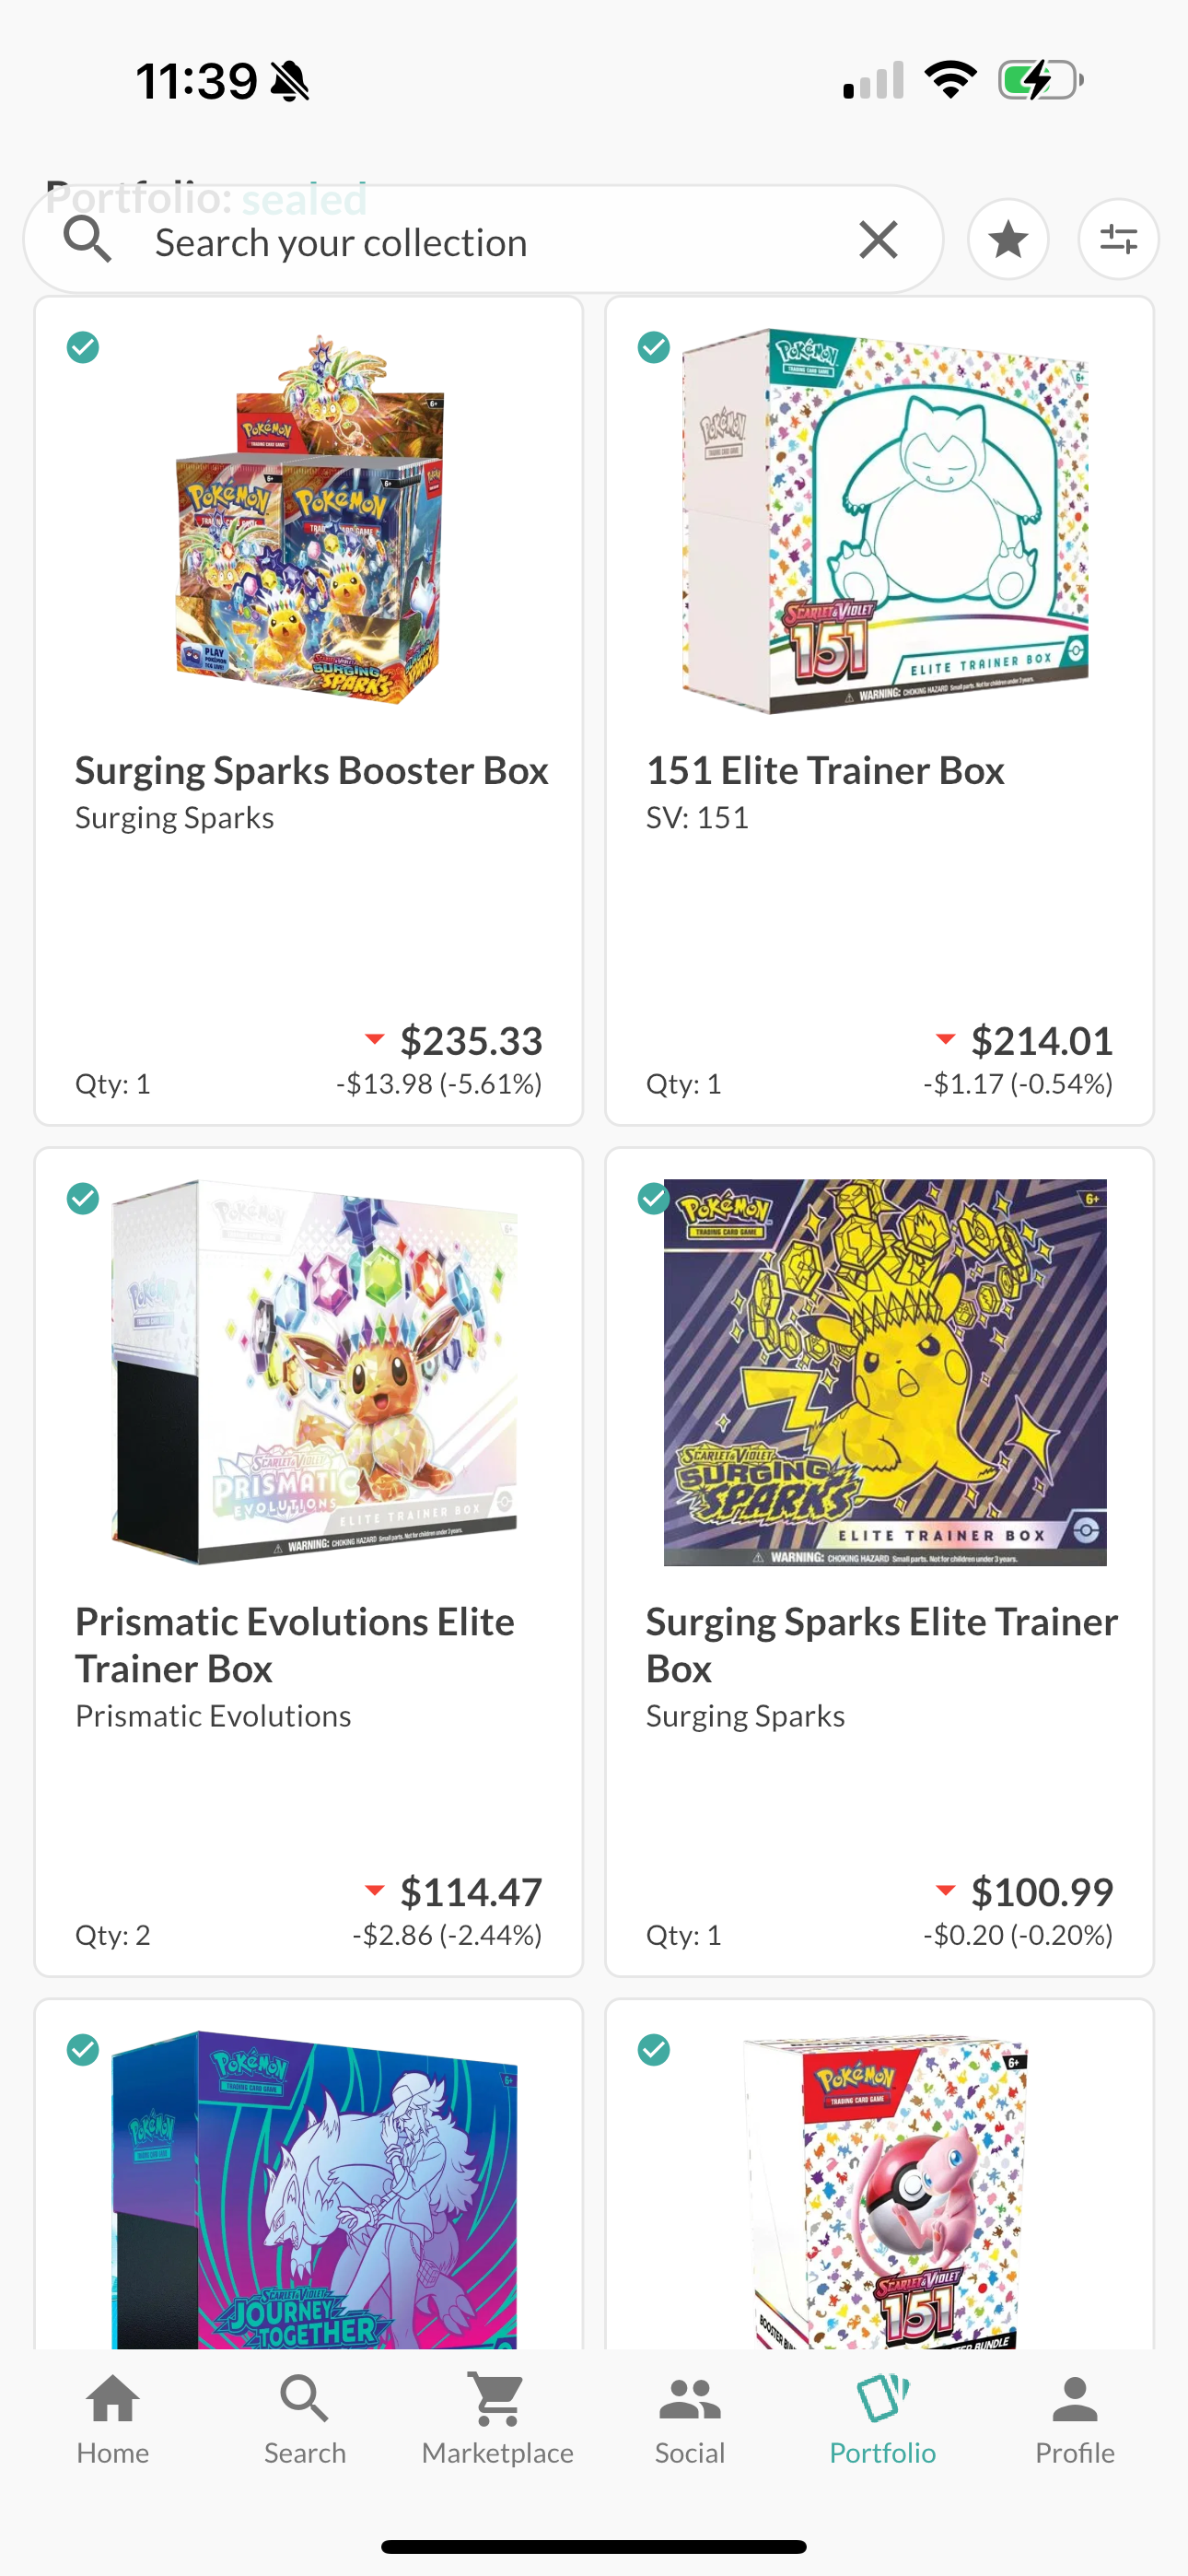Tap the 151 Elite Trainer Box image
Viewport: 1188px width, 2576px height.
pos(884,520)
